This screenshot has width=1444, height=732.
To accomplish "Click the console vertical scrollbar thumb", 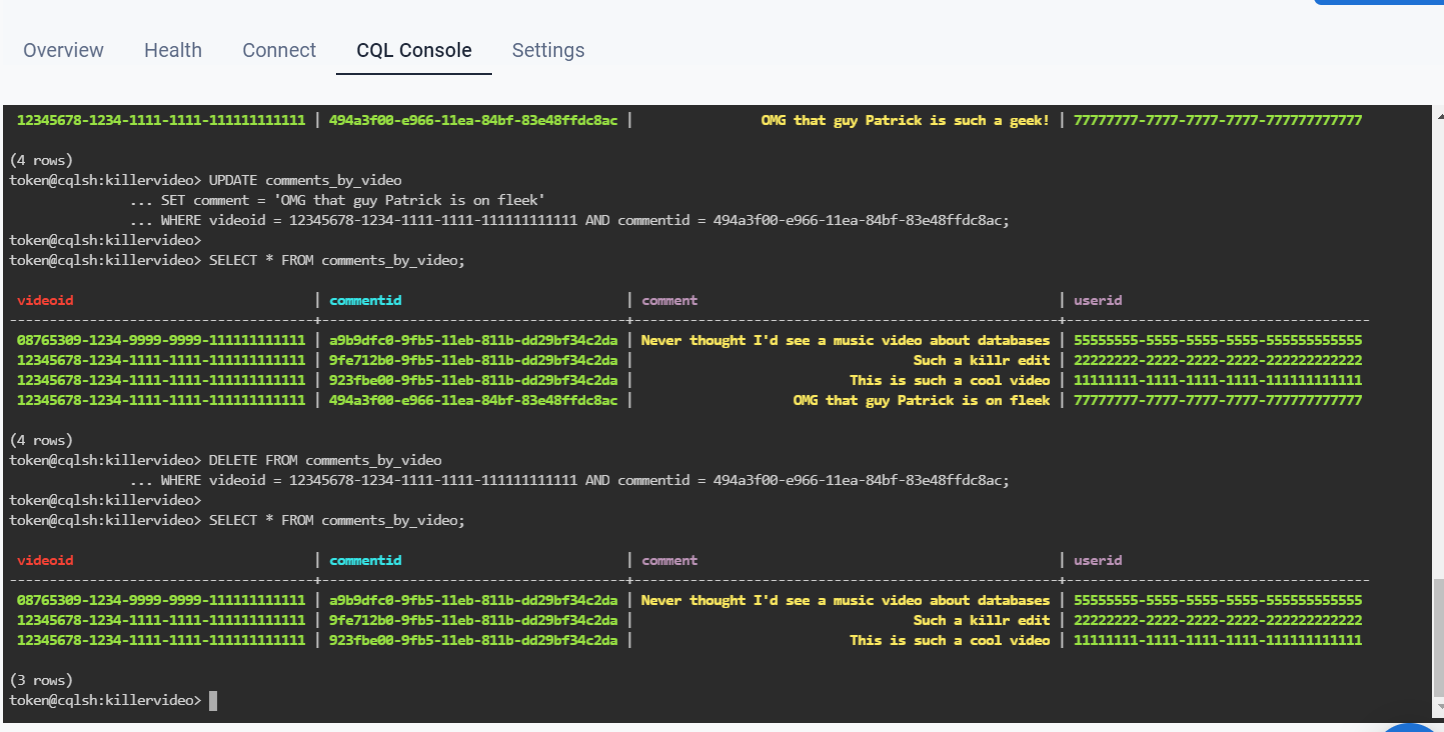I will 1438,637.
